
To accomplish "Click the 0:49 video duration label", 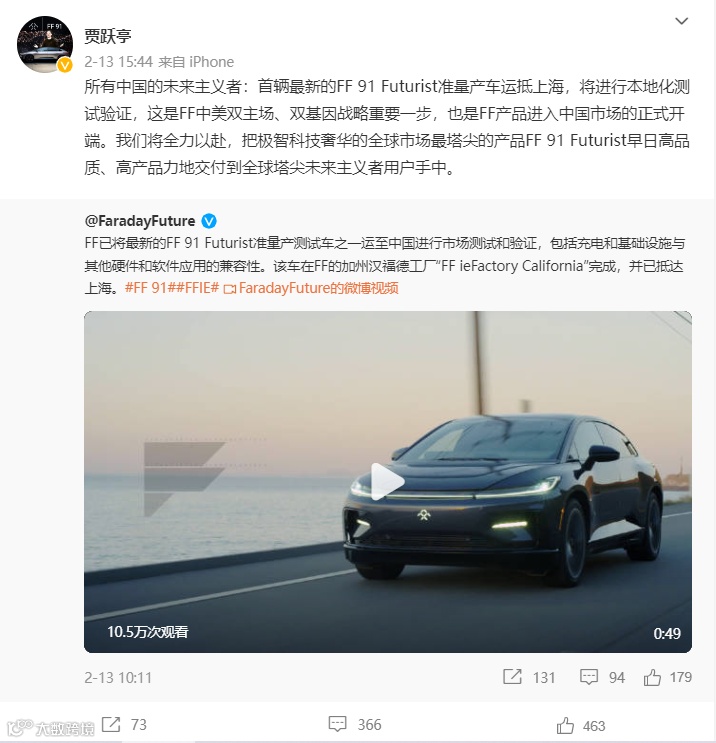I will [667, 633].
